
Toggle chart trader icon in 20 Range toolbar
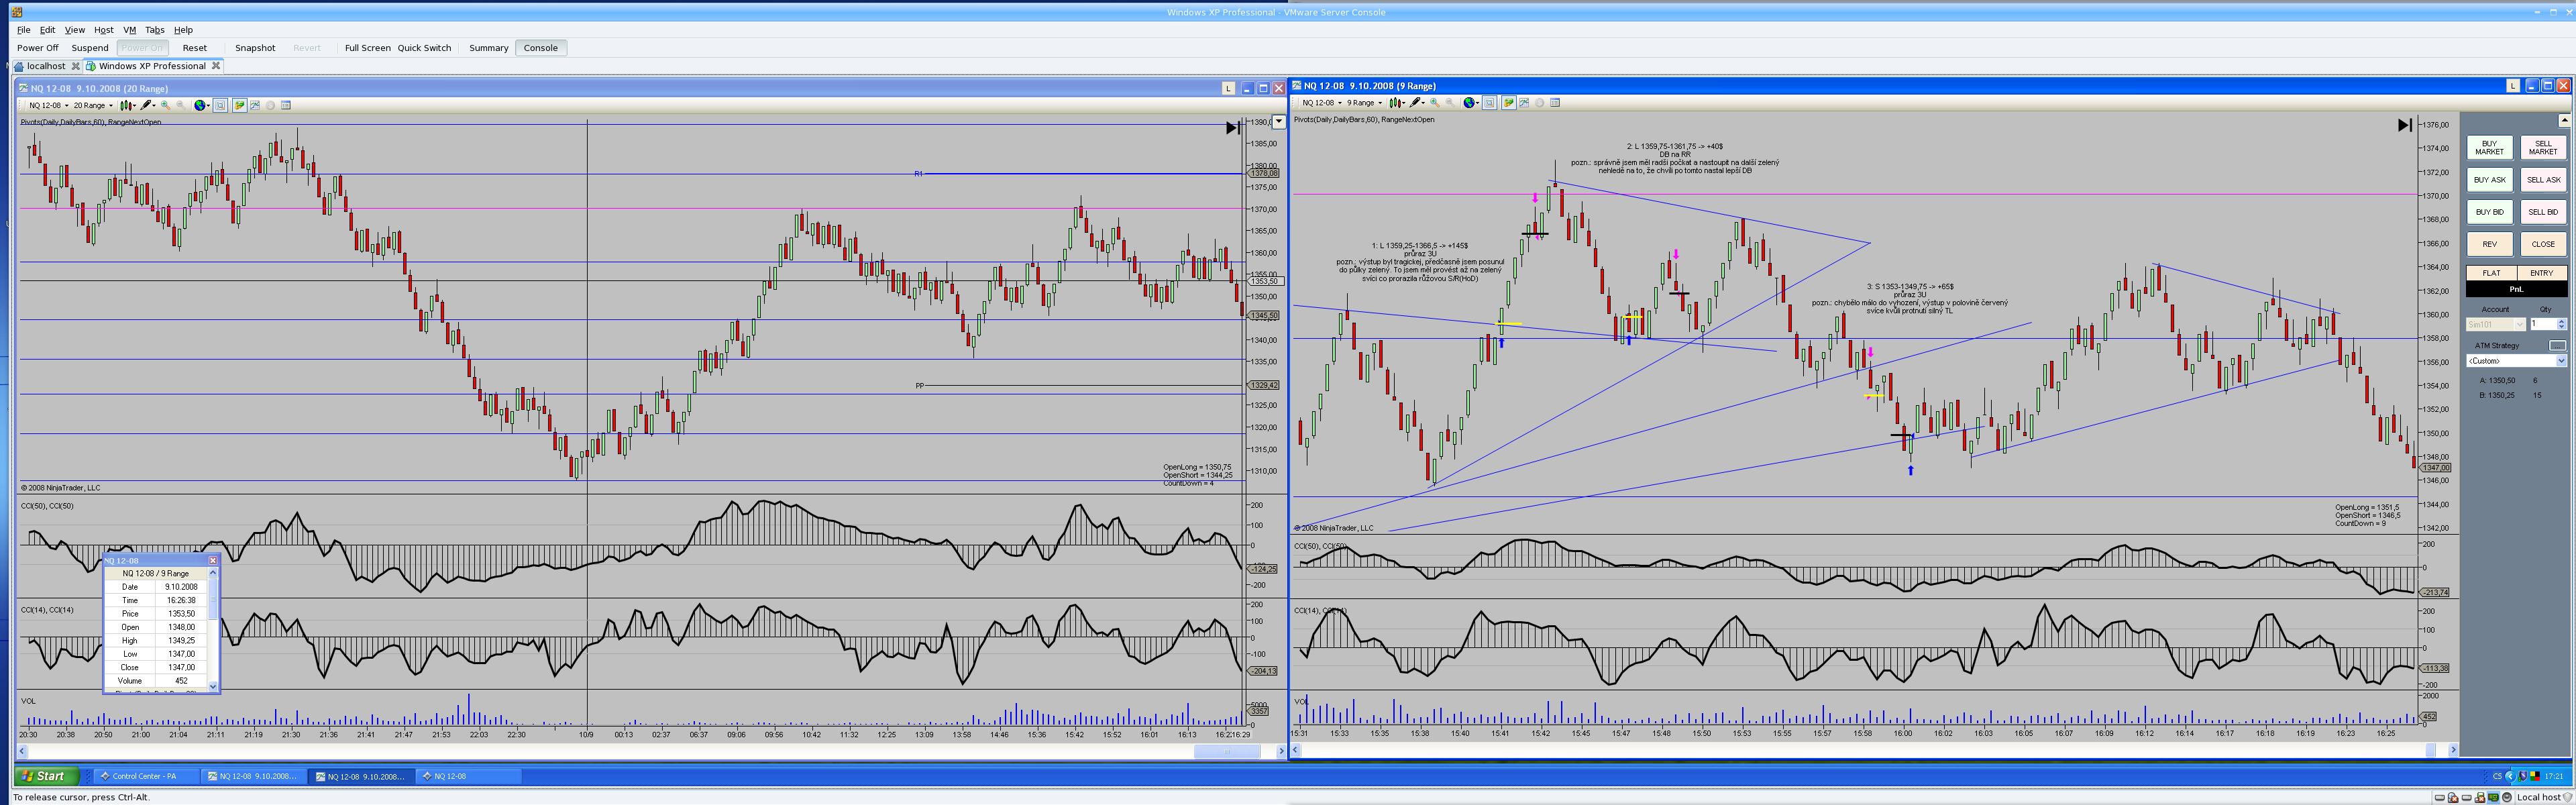[239, 106]
